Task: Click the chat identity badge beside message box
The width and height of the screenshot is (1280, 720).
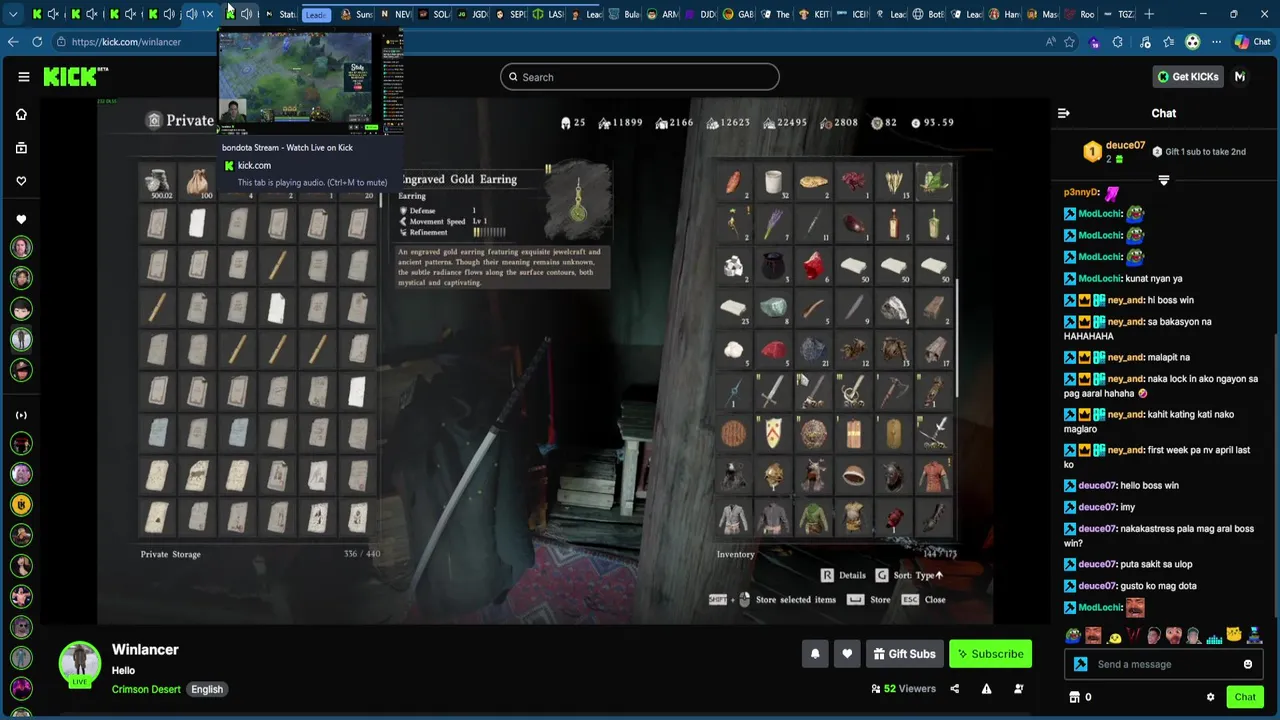Action: 1080,664
